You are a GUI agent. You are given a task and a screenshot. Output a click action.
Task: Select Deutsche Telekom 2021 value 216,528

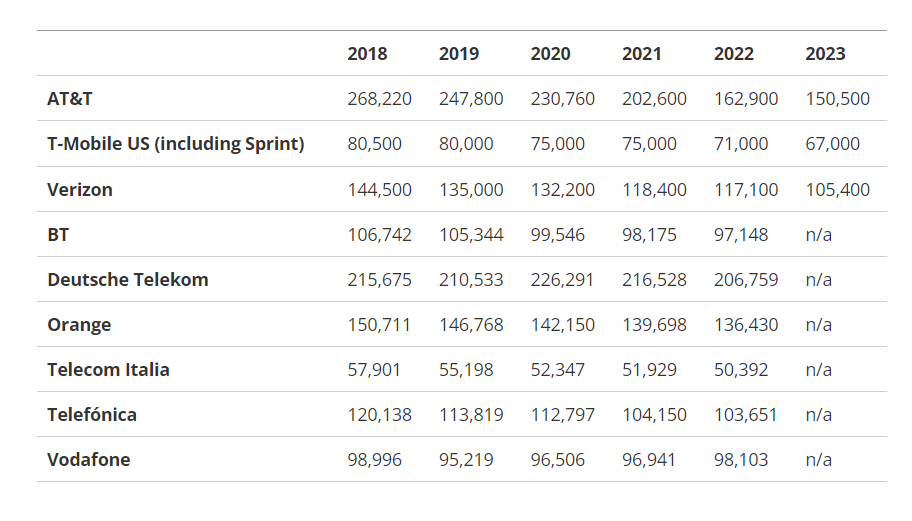click(654, 280)
